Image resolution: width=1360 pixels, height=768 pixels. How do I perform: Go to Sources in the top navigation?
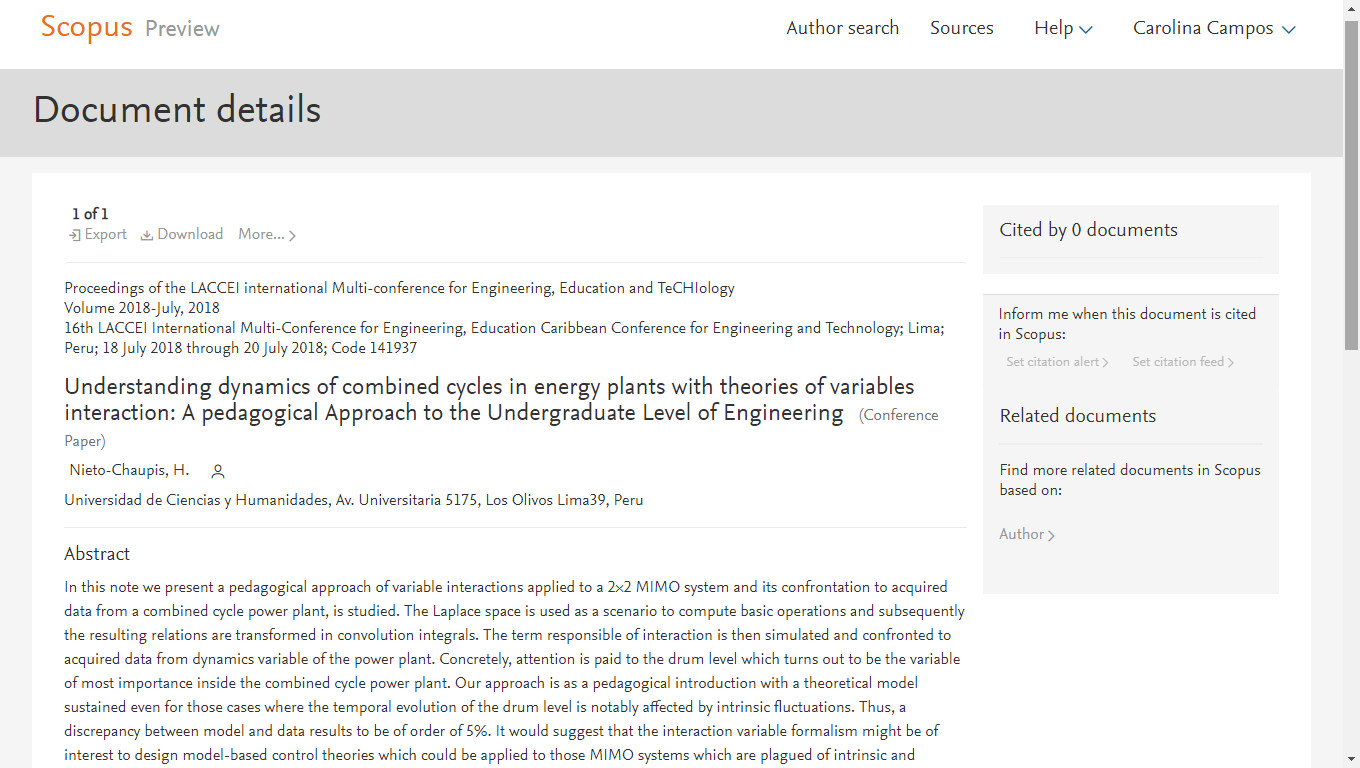pyautogui.click(x=962, y=28)
